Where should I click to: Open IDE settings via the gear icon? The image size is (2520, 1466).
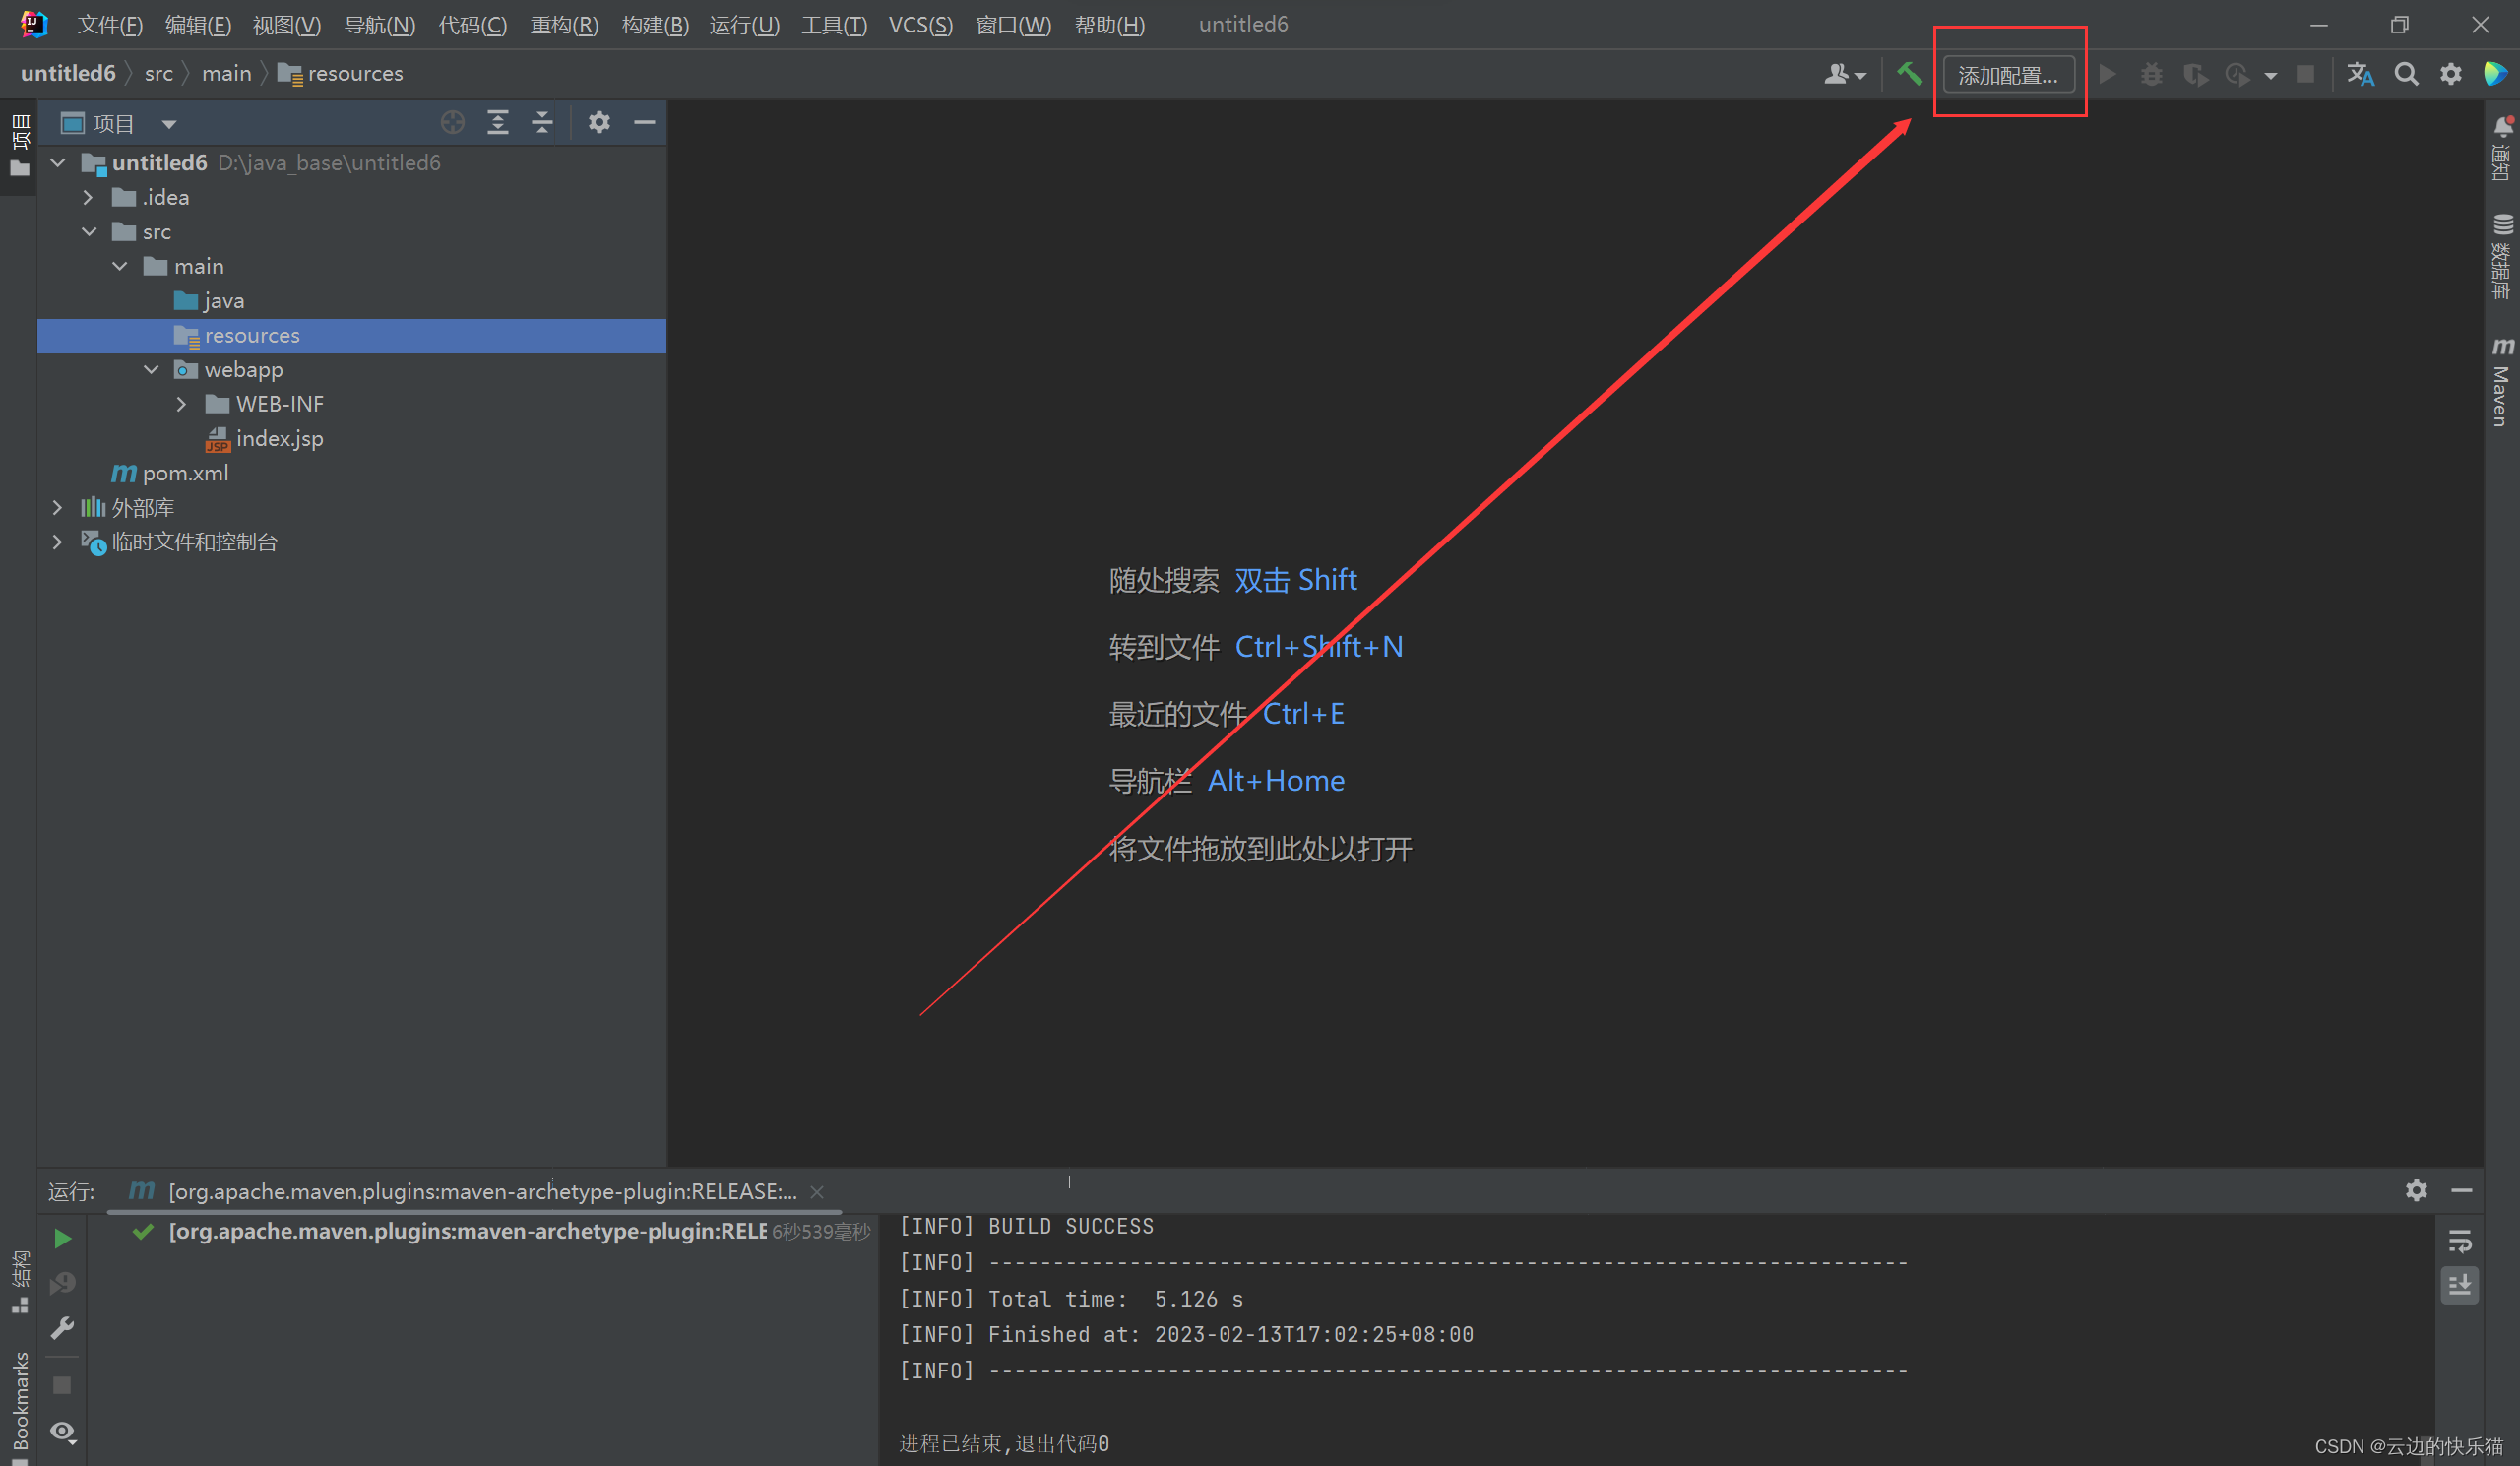click(2450, 73)
